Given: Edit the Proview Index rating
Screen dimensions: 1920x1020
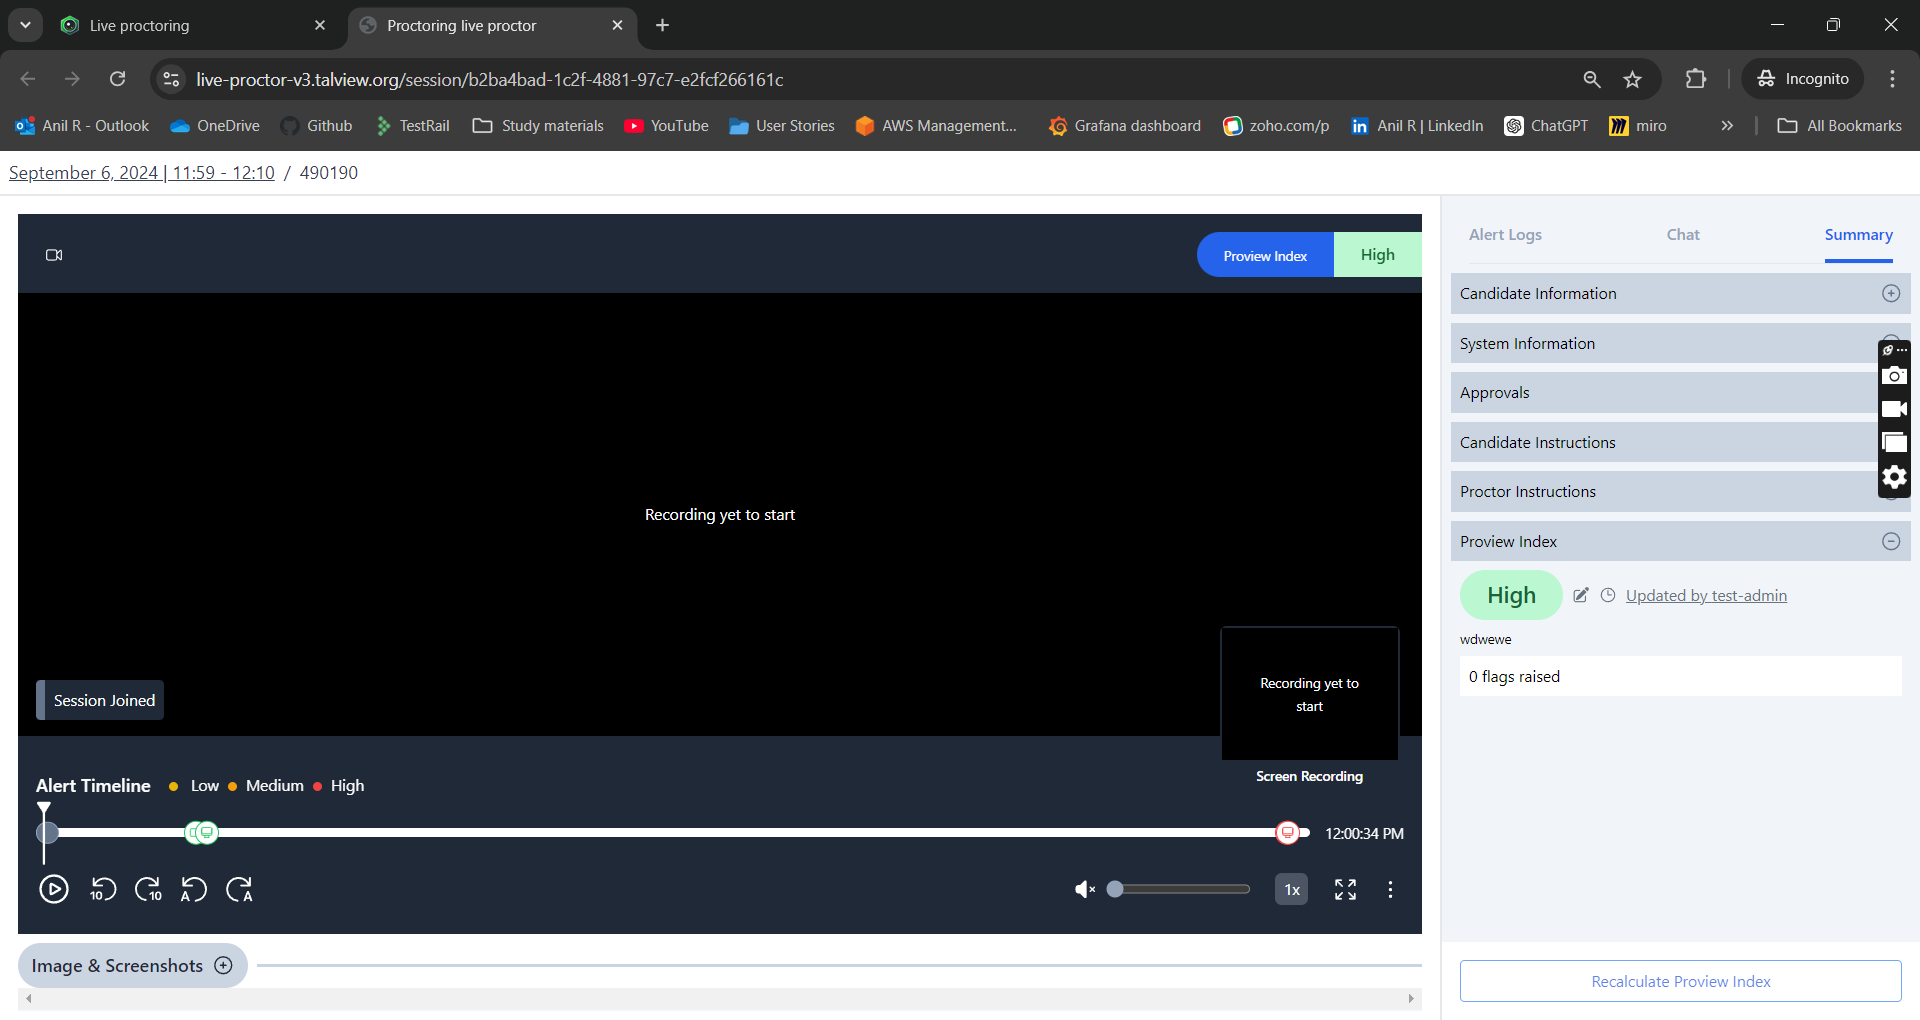Looking at the screenshot, I should coord(1581,595).
